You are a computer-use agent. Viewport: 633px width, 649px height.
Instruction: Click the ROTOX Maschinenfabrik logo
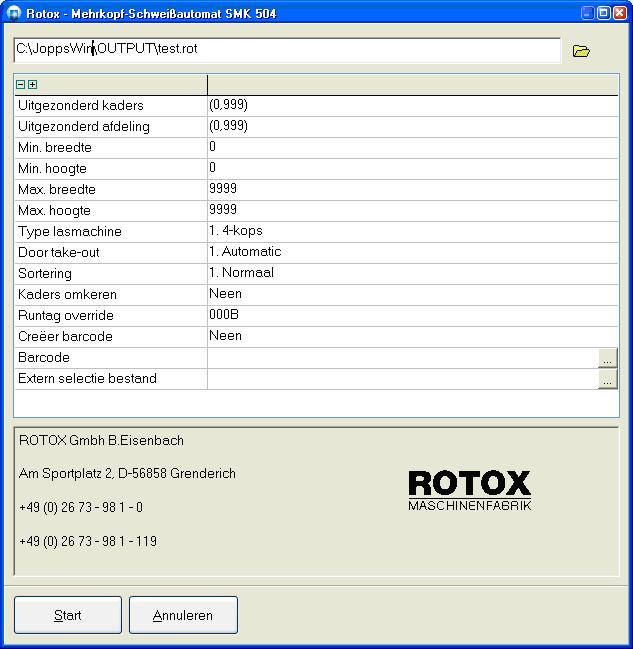tap(469, 490)
